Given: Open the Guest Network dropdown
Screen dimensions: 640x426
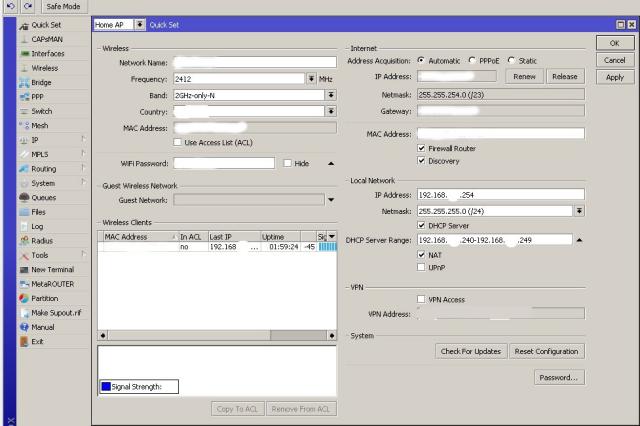Looking at the screenshot, I should click(330, 200).
